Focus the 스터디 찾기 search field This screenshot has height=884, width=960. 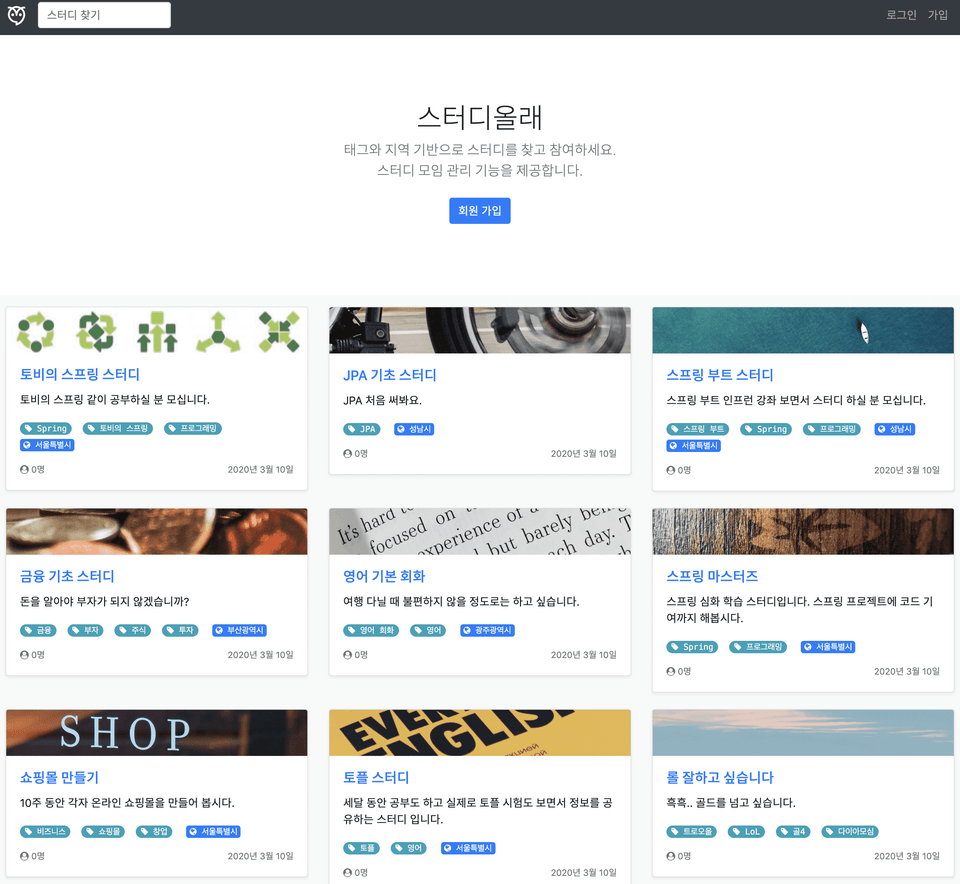click(x=104, y=15)
